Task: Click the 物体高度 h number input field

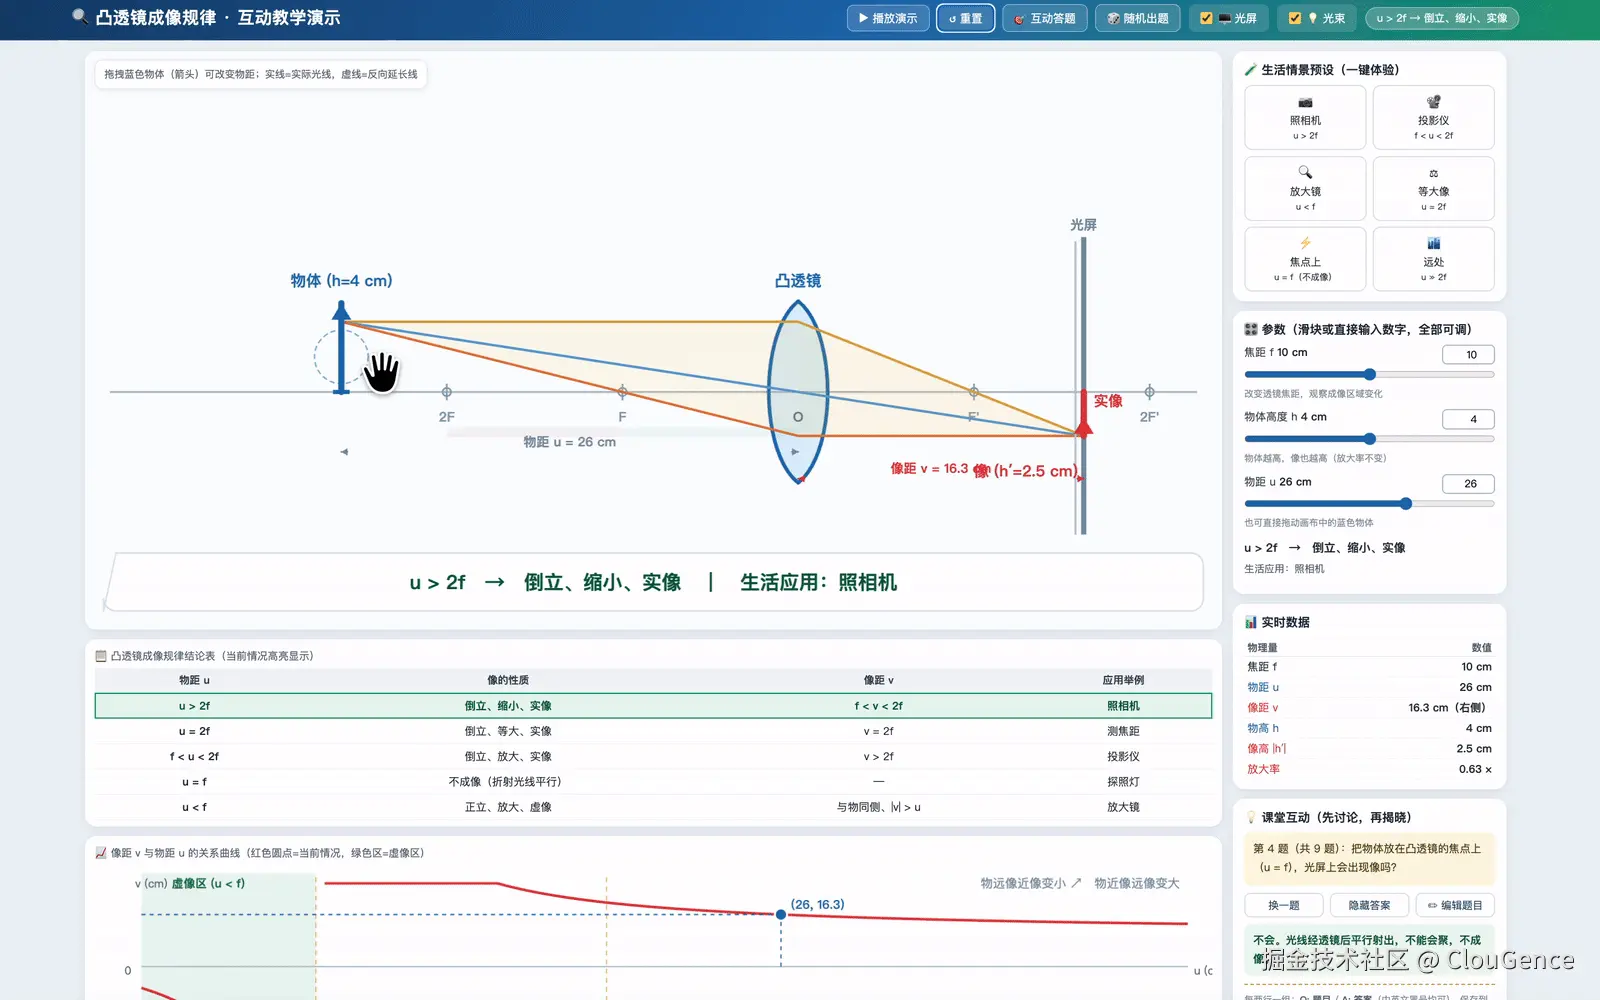Action: 1468,419
